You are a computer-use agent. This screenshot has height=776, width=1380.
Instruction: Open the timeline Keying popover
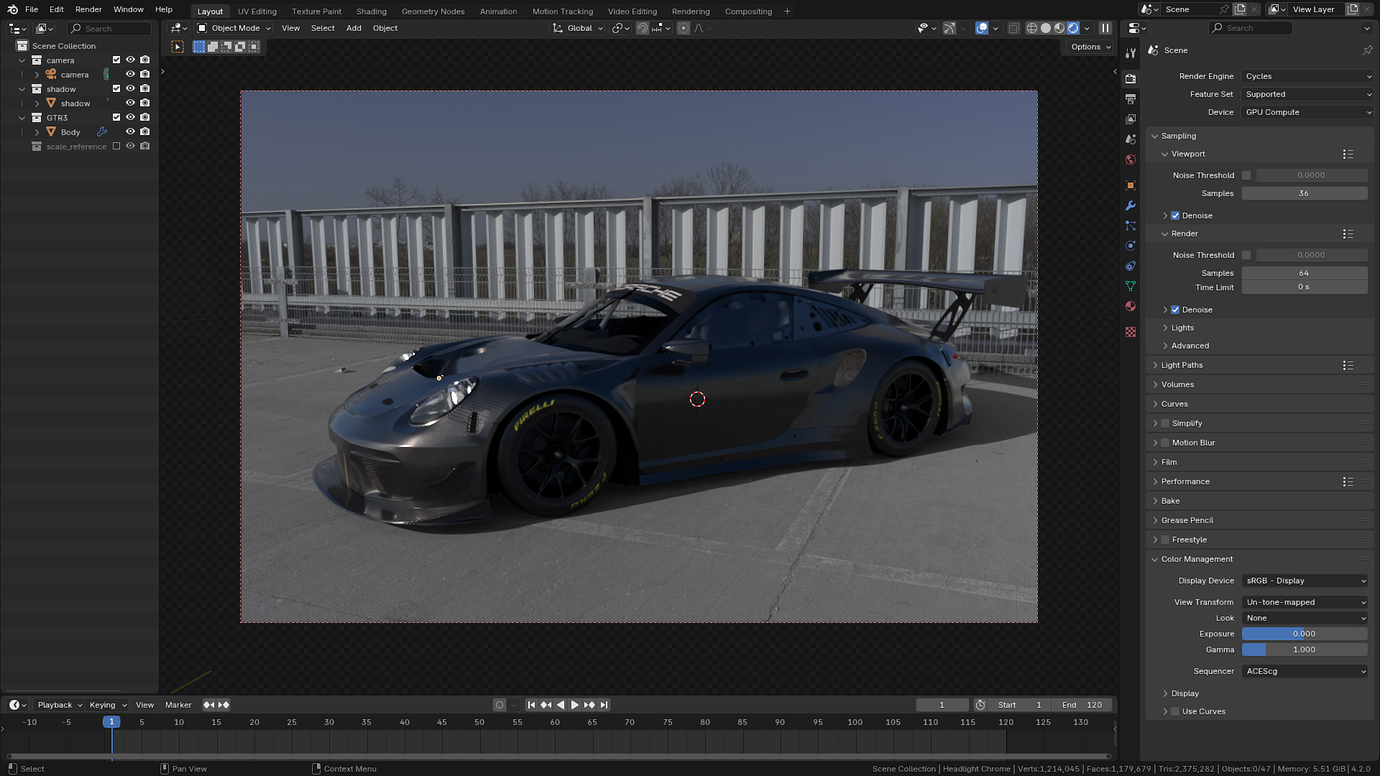tap(108, 705)
